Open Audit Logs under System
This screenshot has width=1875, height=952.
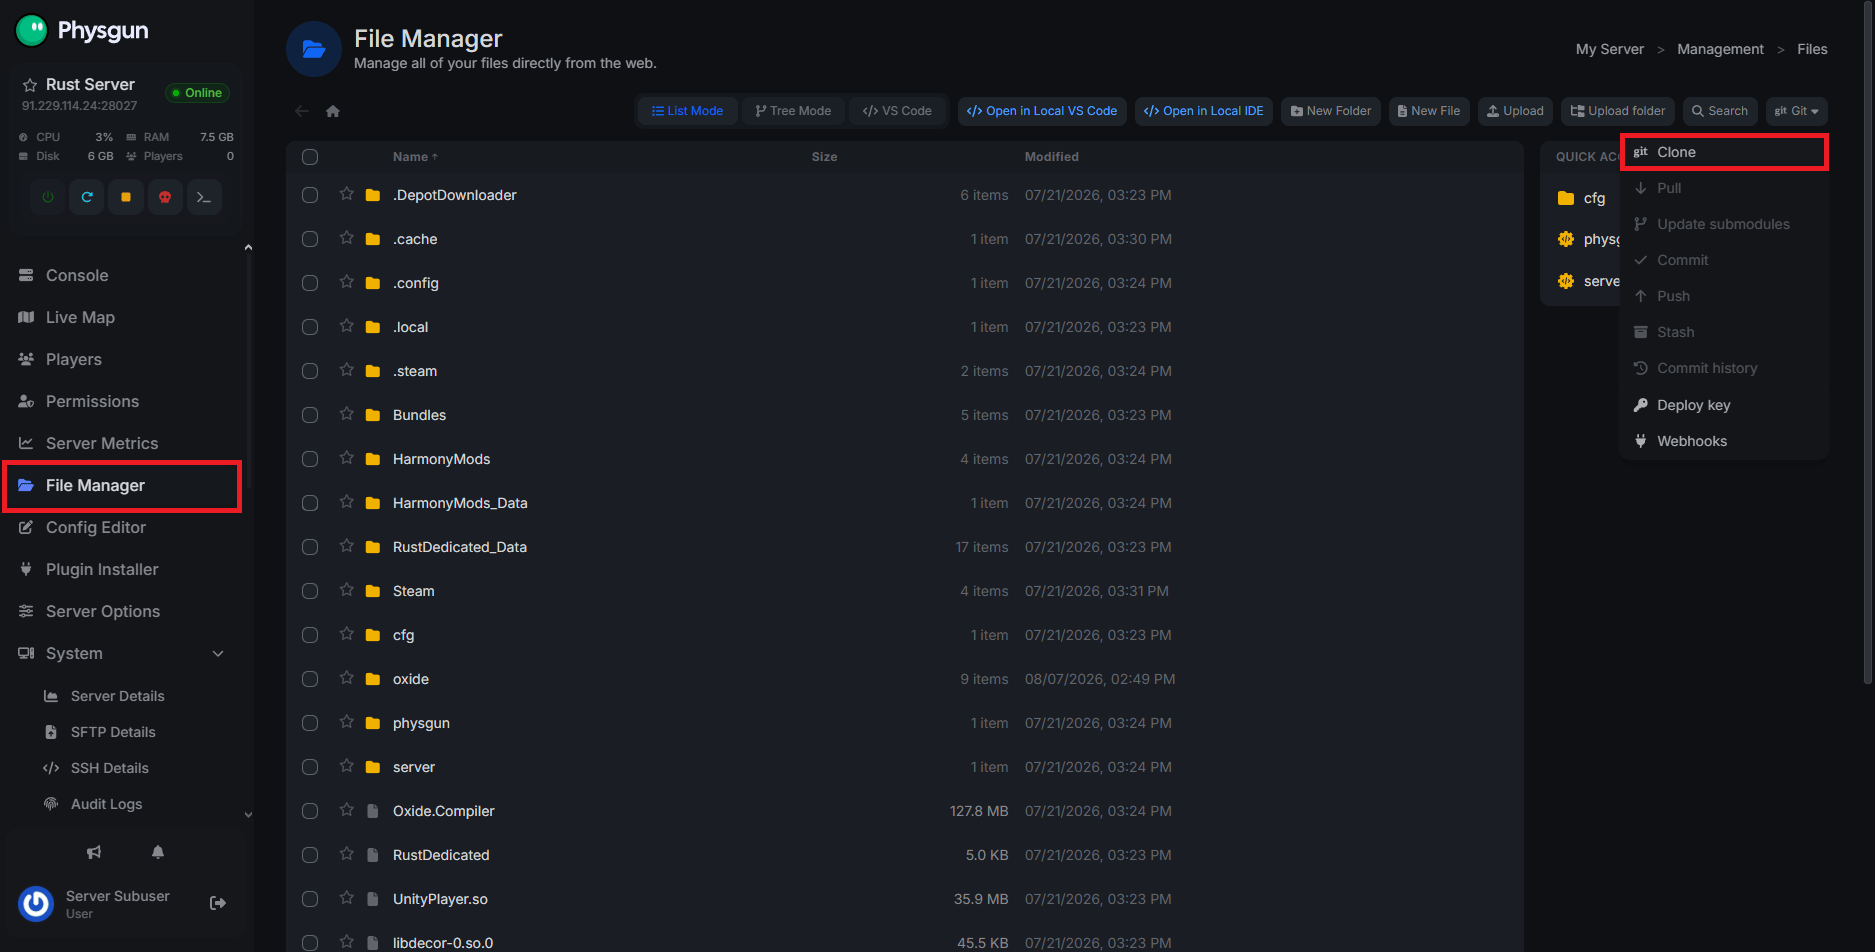(x=106, y=804)
